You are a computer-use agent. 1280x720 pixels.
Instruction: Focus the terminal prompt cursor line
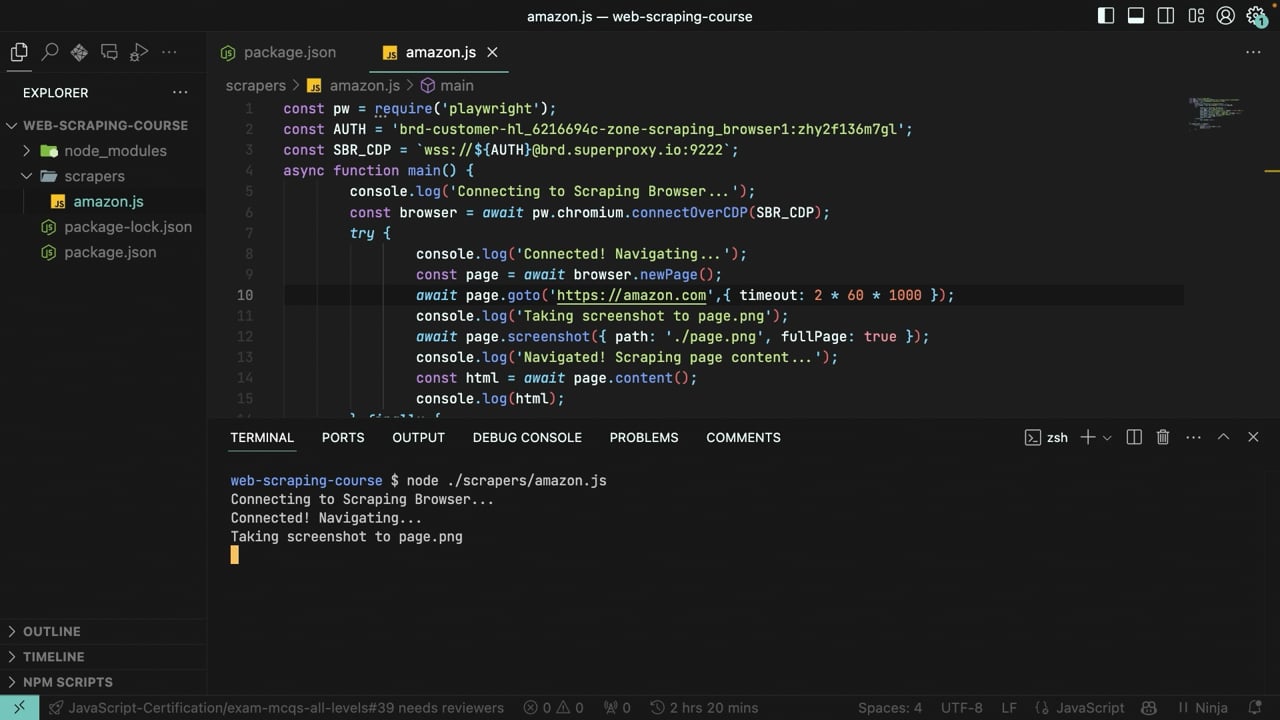235,555
